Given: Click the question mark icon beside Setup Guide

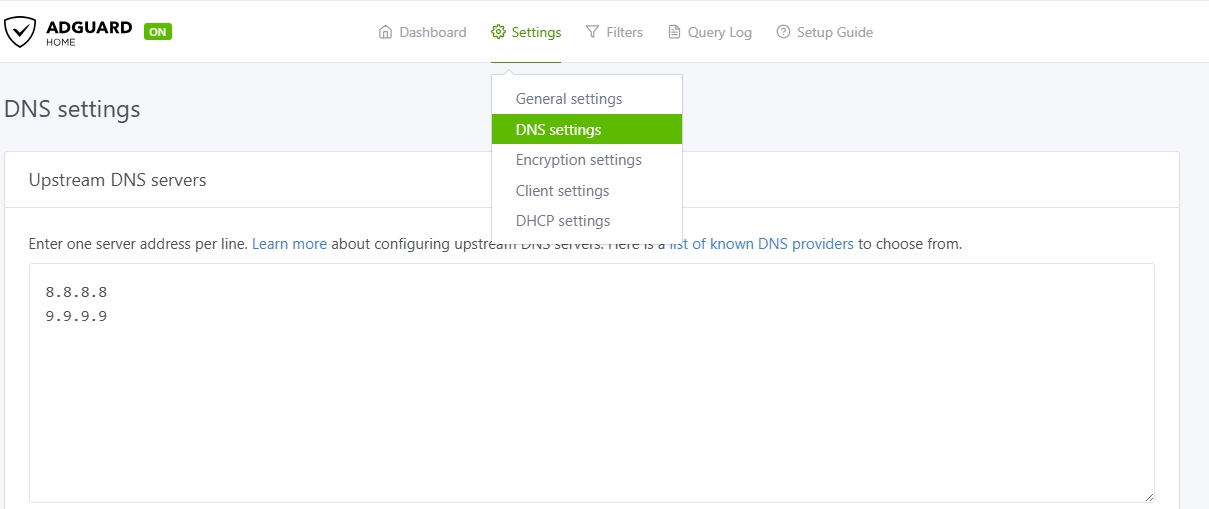Looking at the screenshot, I should point(783,32).
